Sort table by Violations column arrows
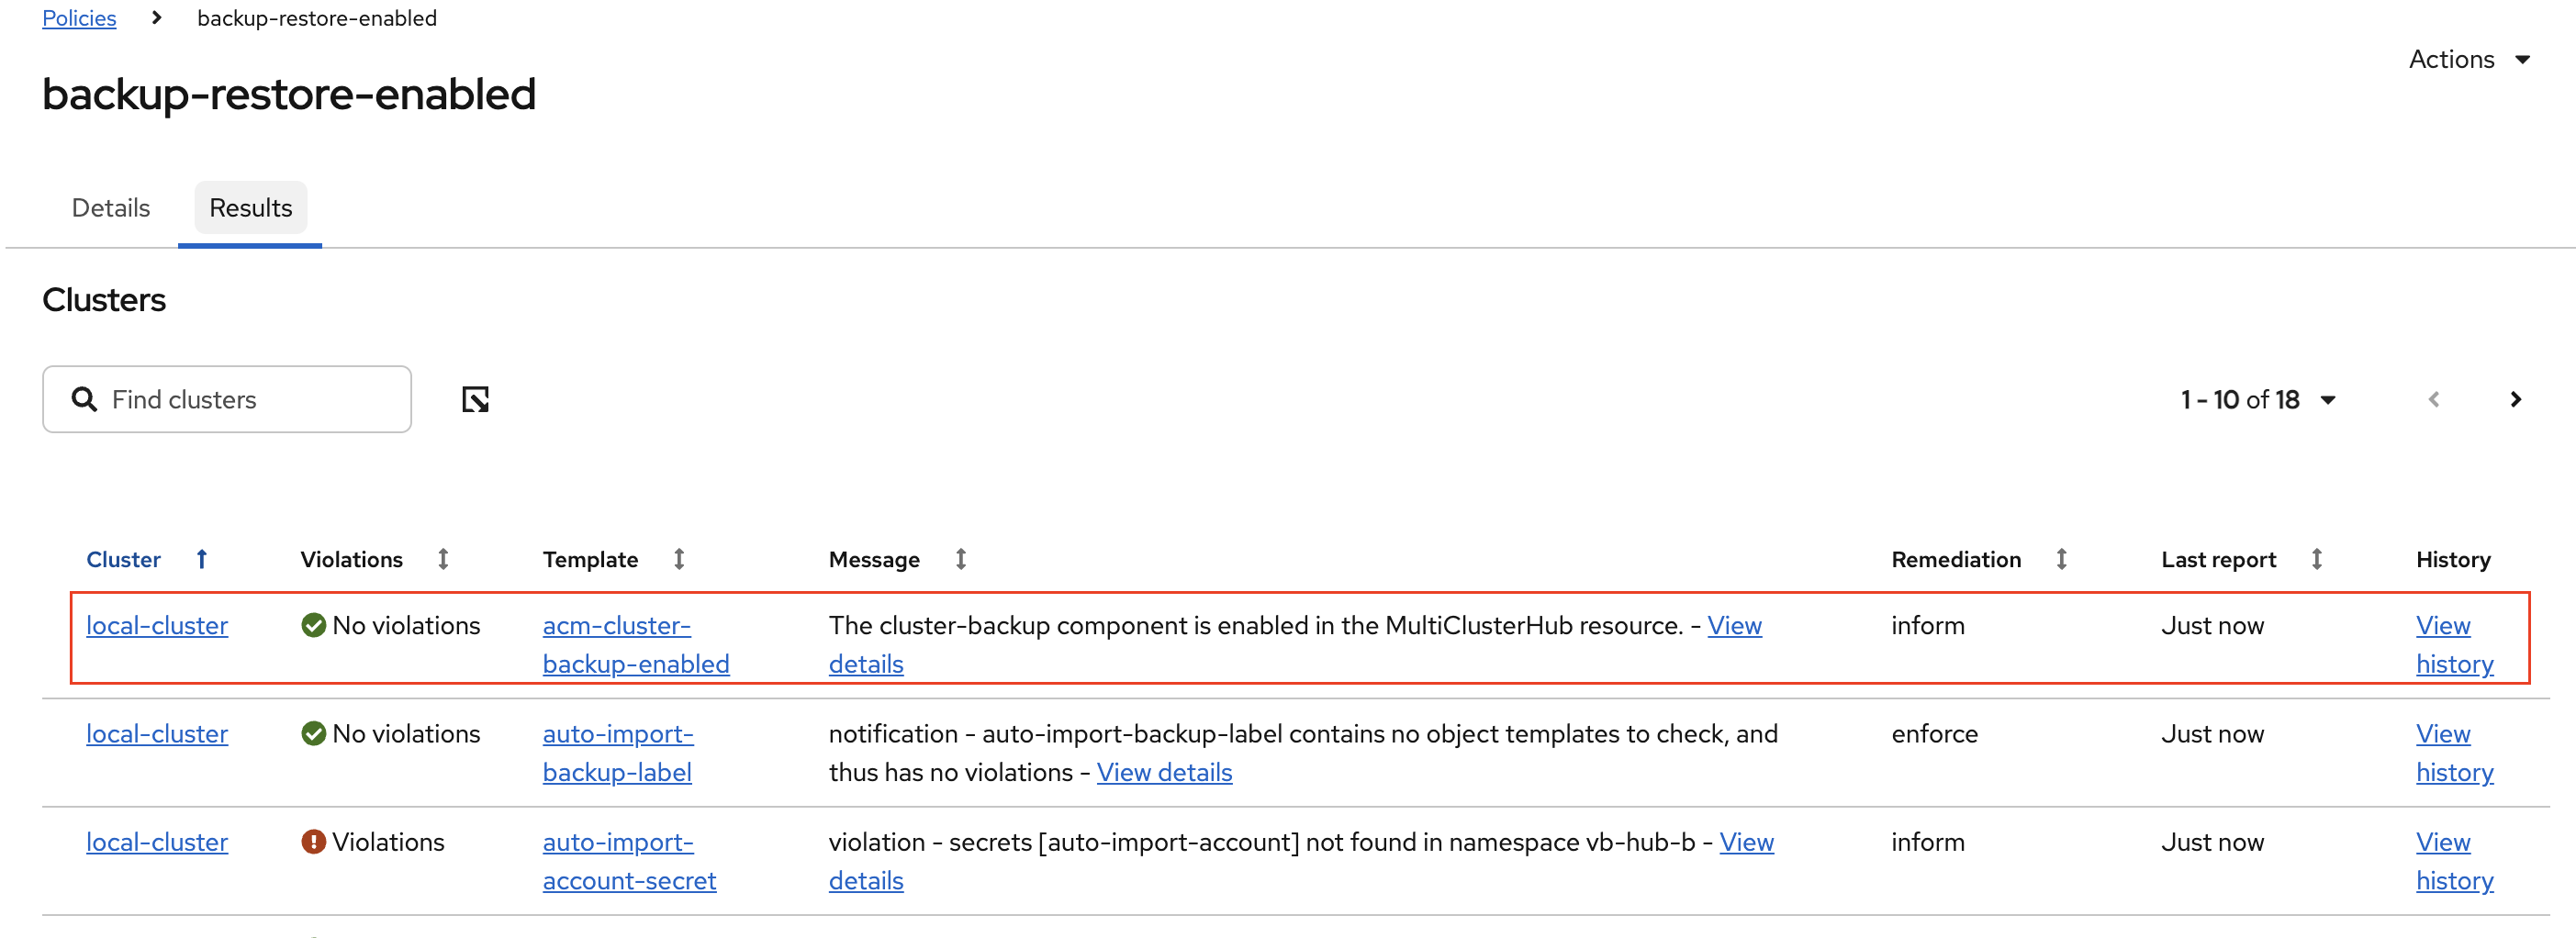This screenshot has height=938, width=2576. [x=443, y=559]
